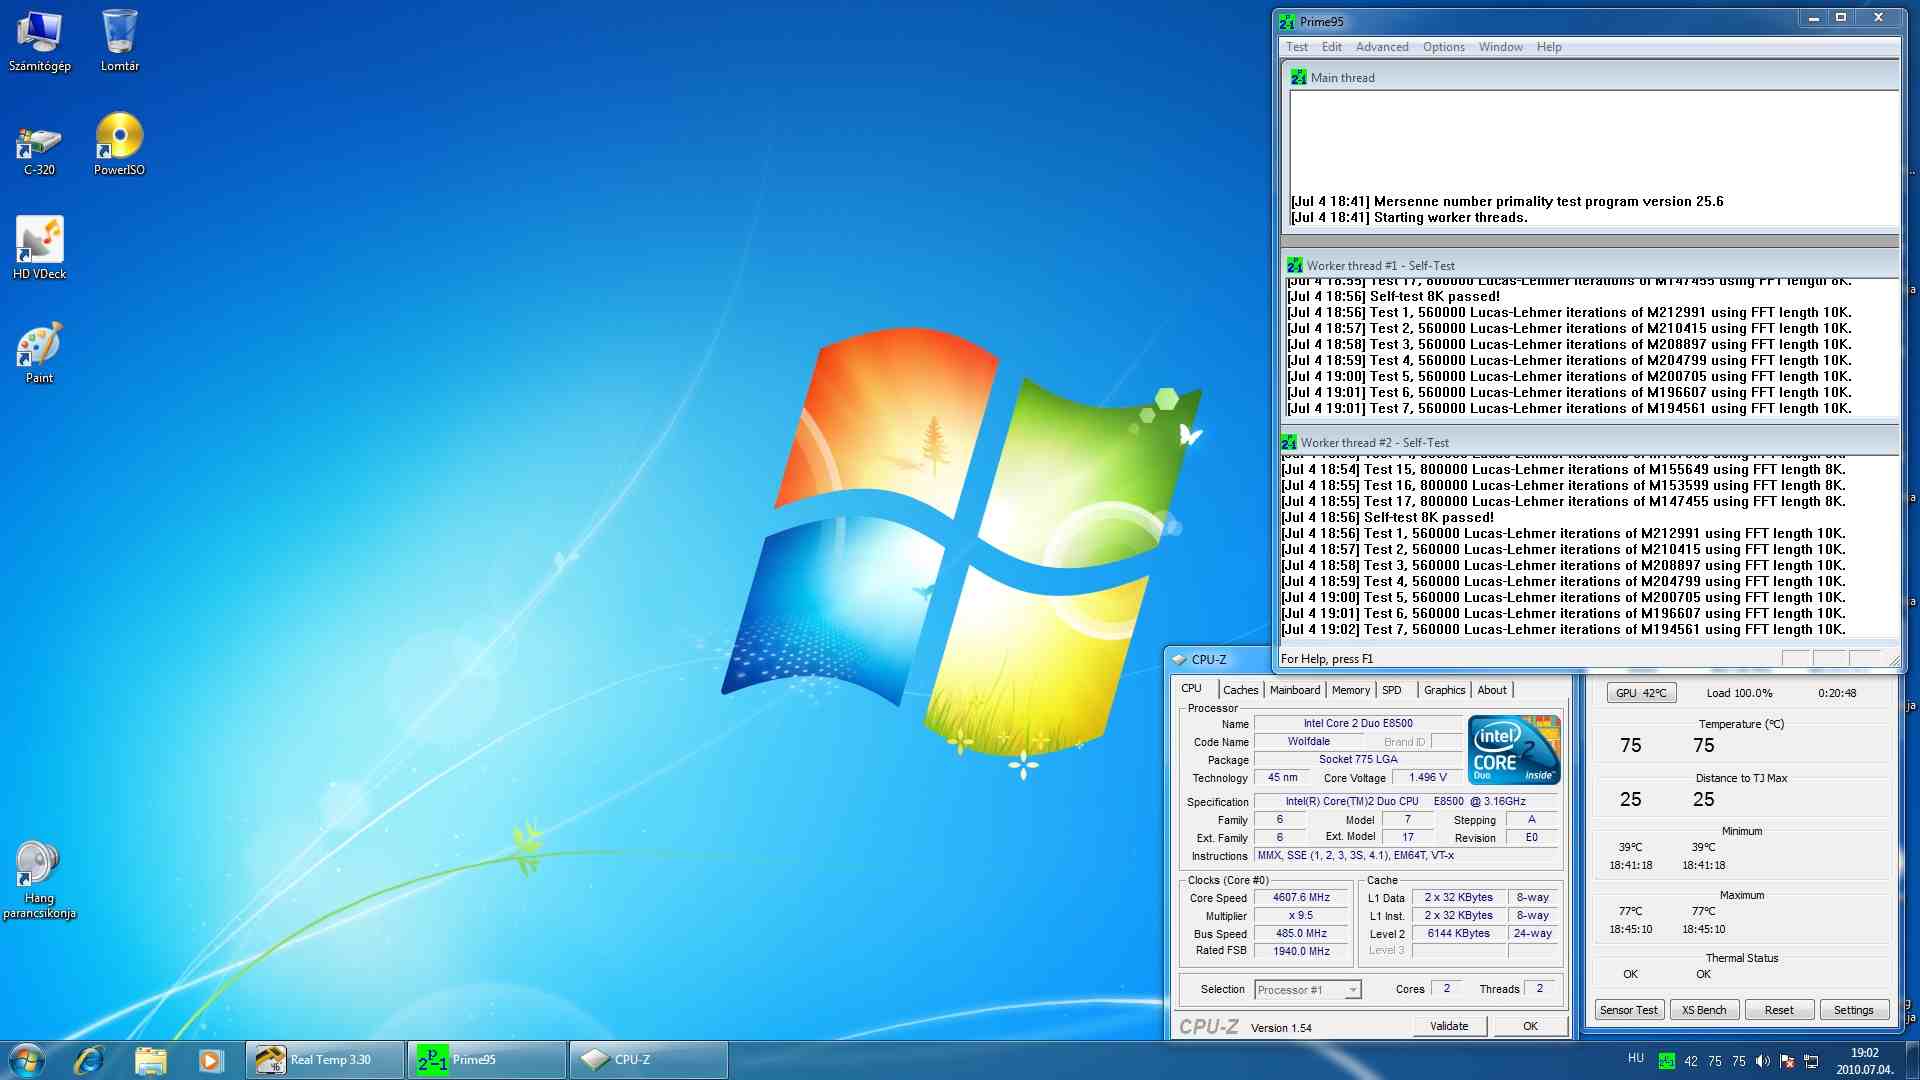Switch to Prime95 taskbar button

[489, 1060]
